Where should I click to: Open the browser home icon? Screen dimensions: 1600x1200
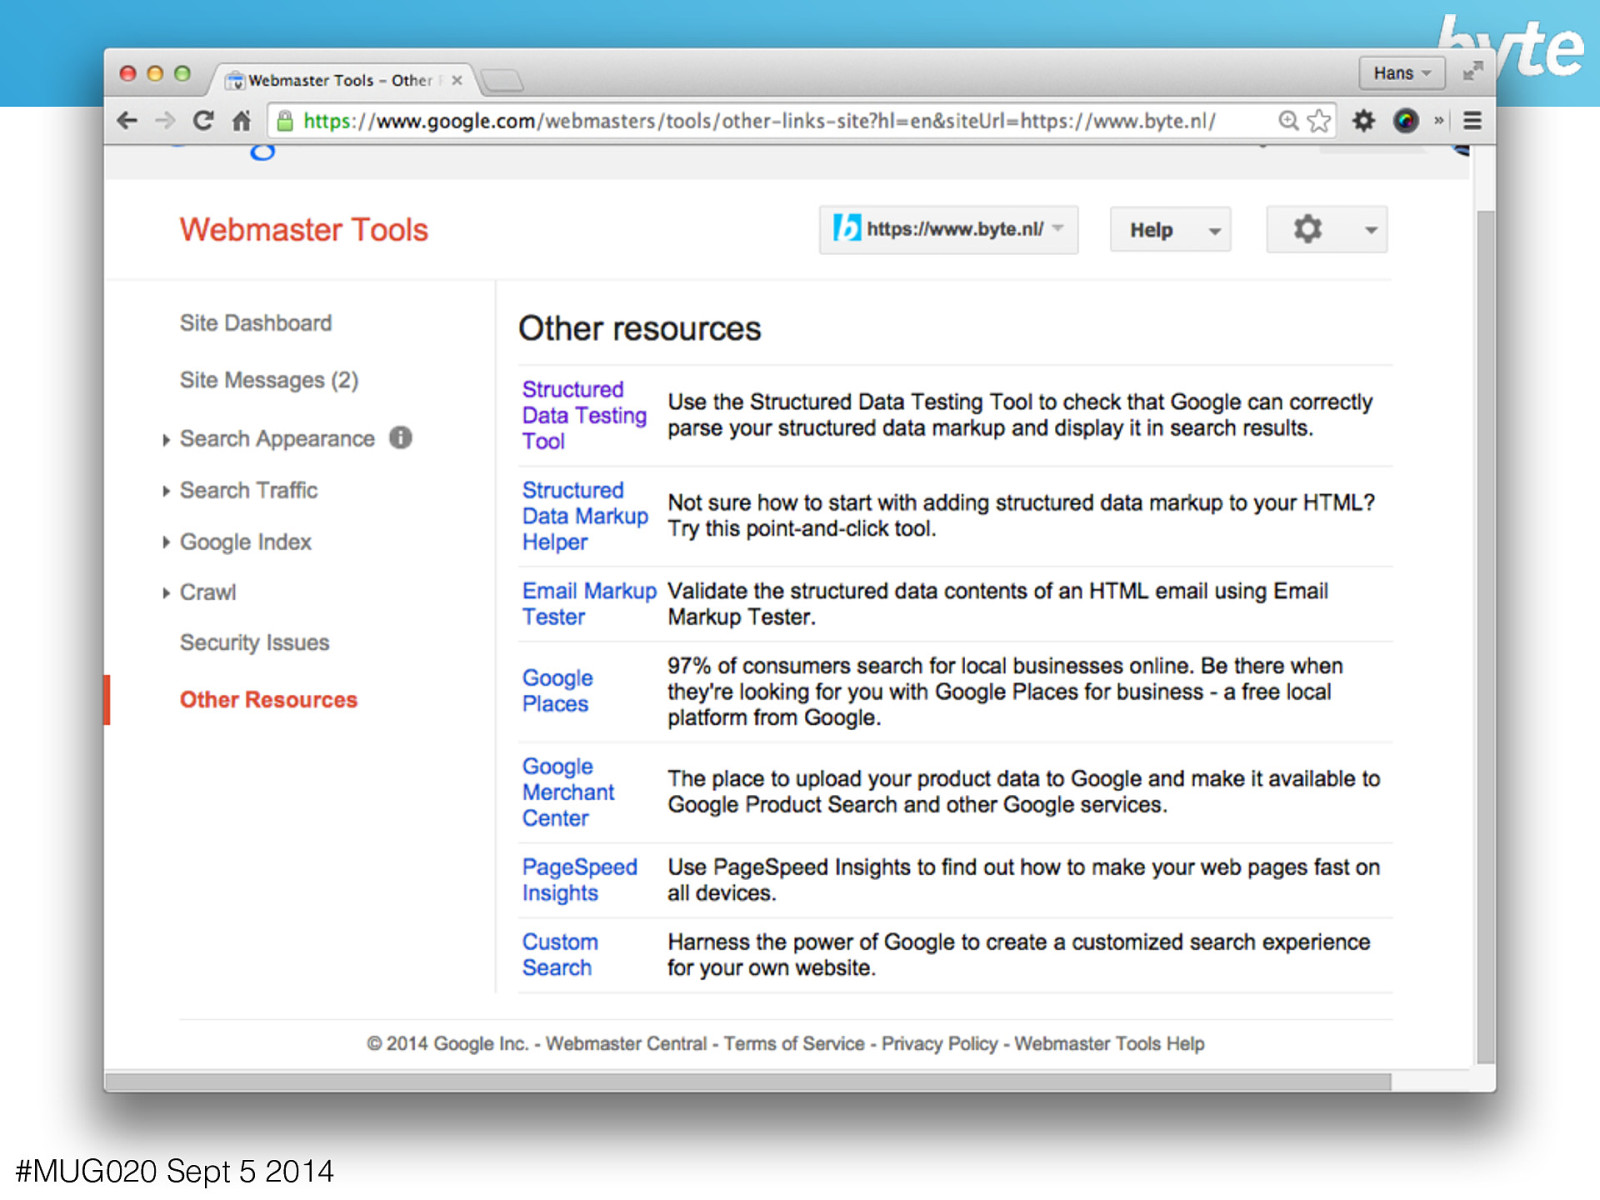click(x=241, y=121)
